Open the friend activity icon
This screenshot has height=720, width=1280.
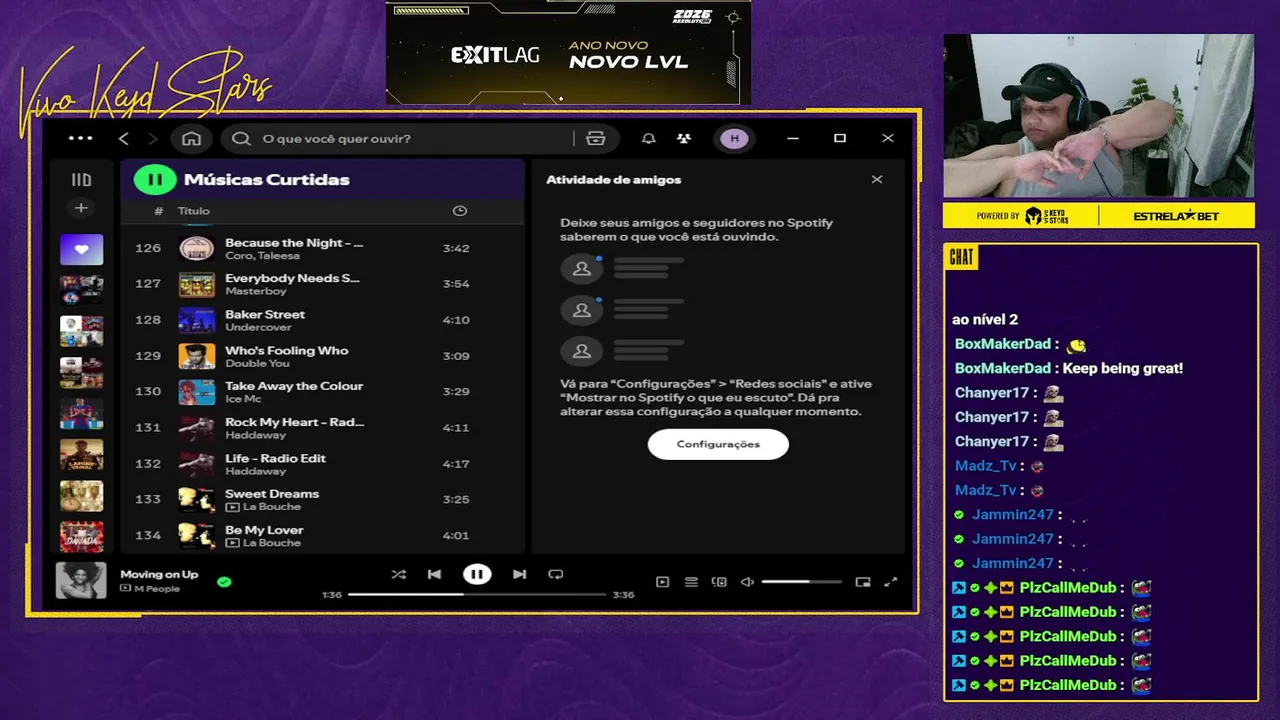(x=684, y=138)
